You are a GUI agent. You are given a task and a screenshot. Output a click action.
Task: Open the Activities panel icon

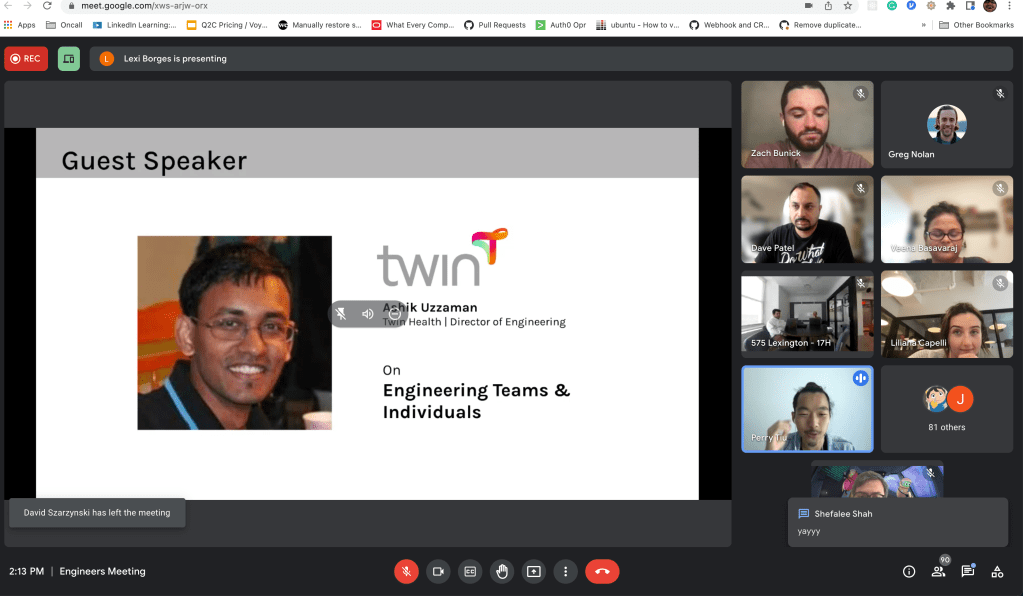pos(997,571)
